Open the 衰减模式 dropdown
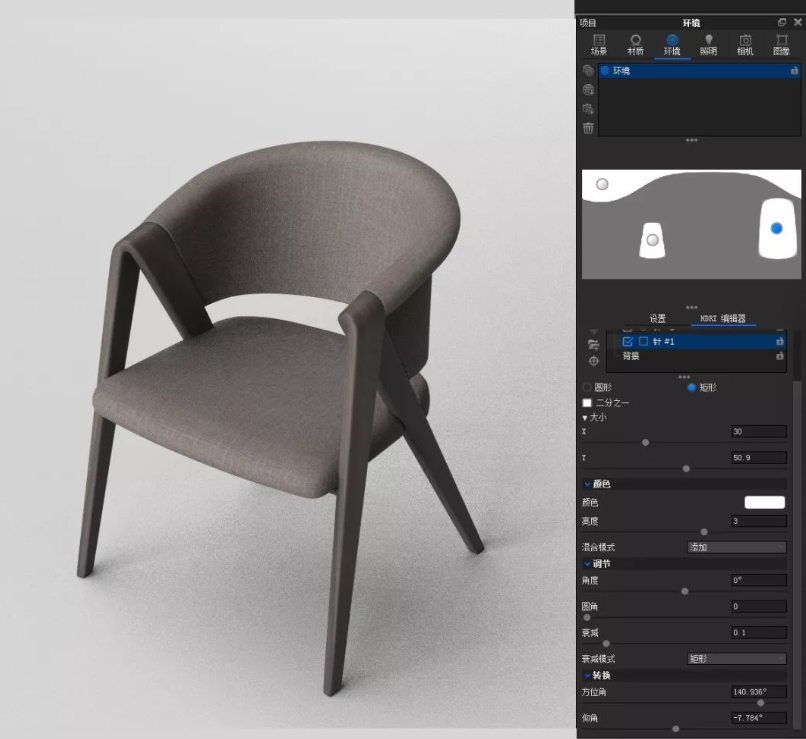 (x=736, y=659)
